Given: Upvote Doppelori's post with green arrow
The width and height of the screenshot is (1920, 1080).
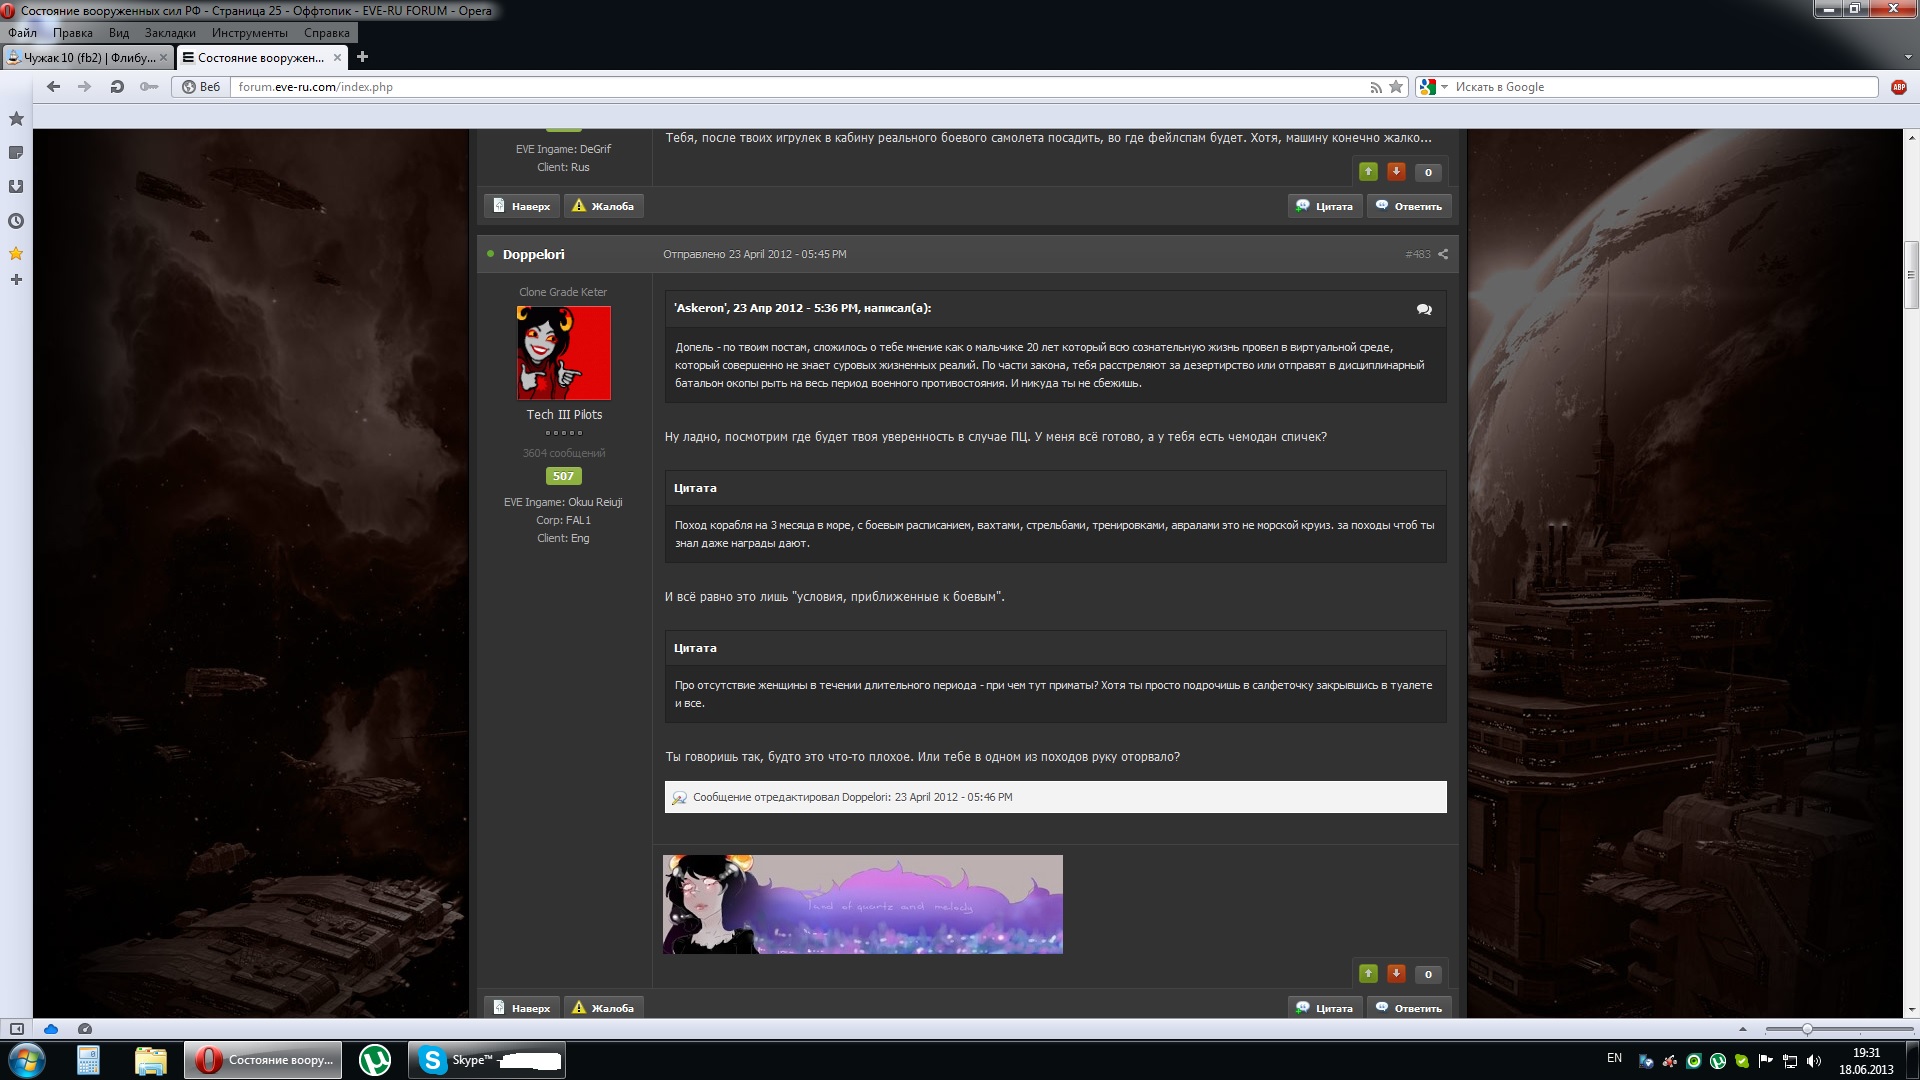Looking at the screenshot, I should pos(1368,973).
